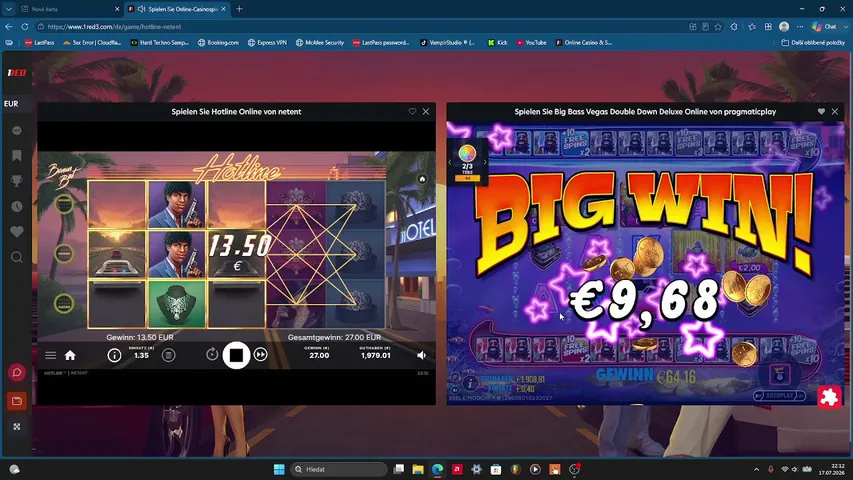Open the Windows Start menu
The image size is (853, 480).
(x=279, y=469)
